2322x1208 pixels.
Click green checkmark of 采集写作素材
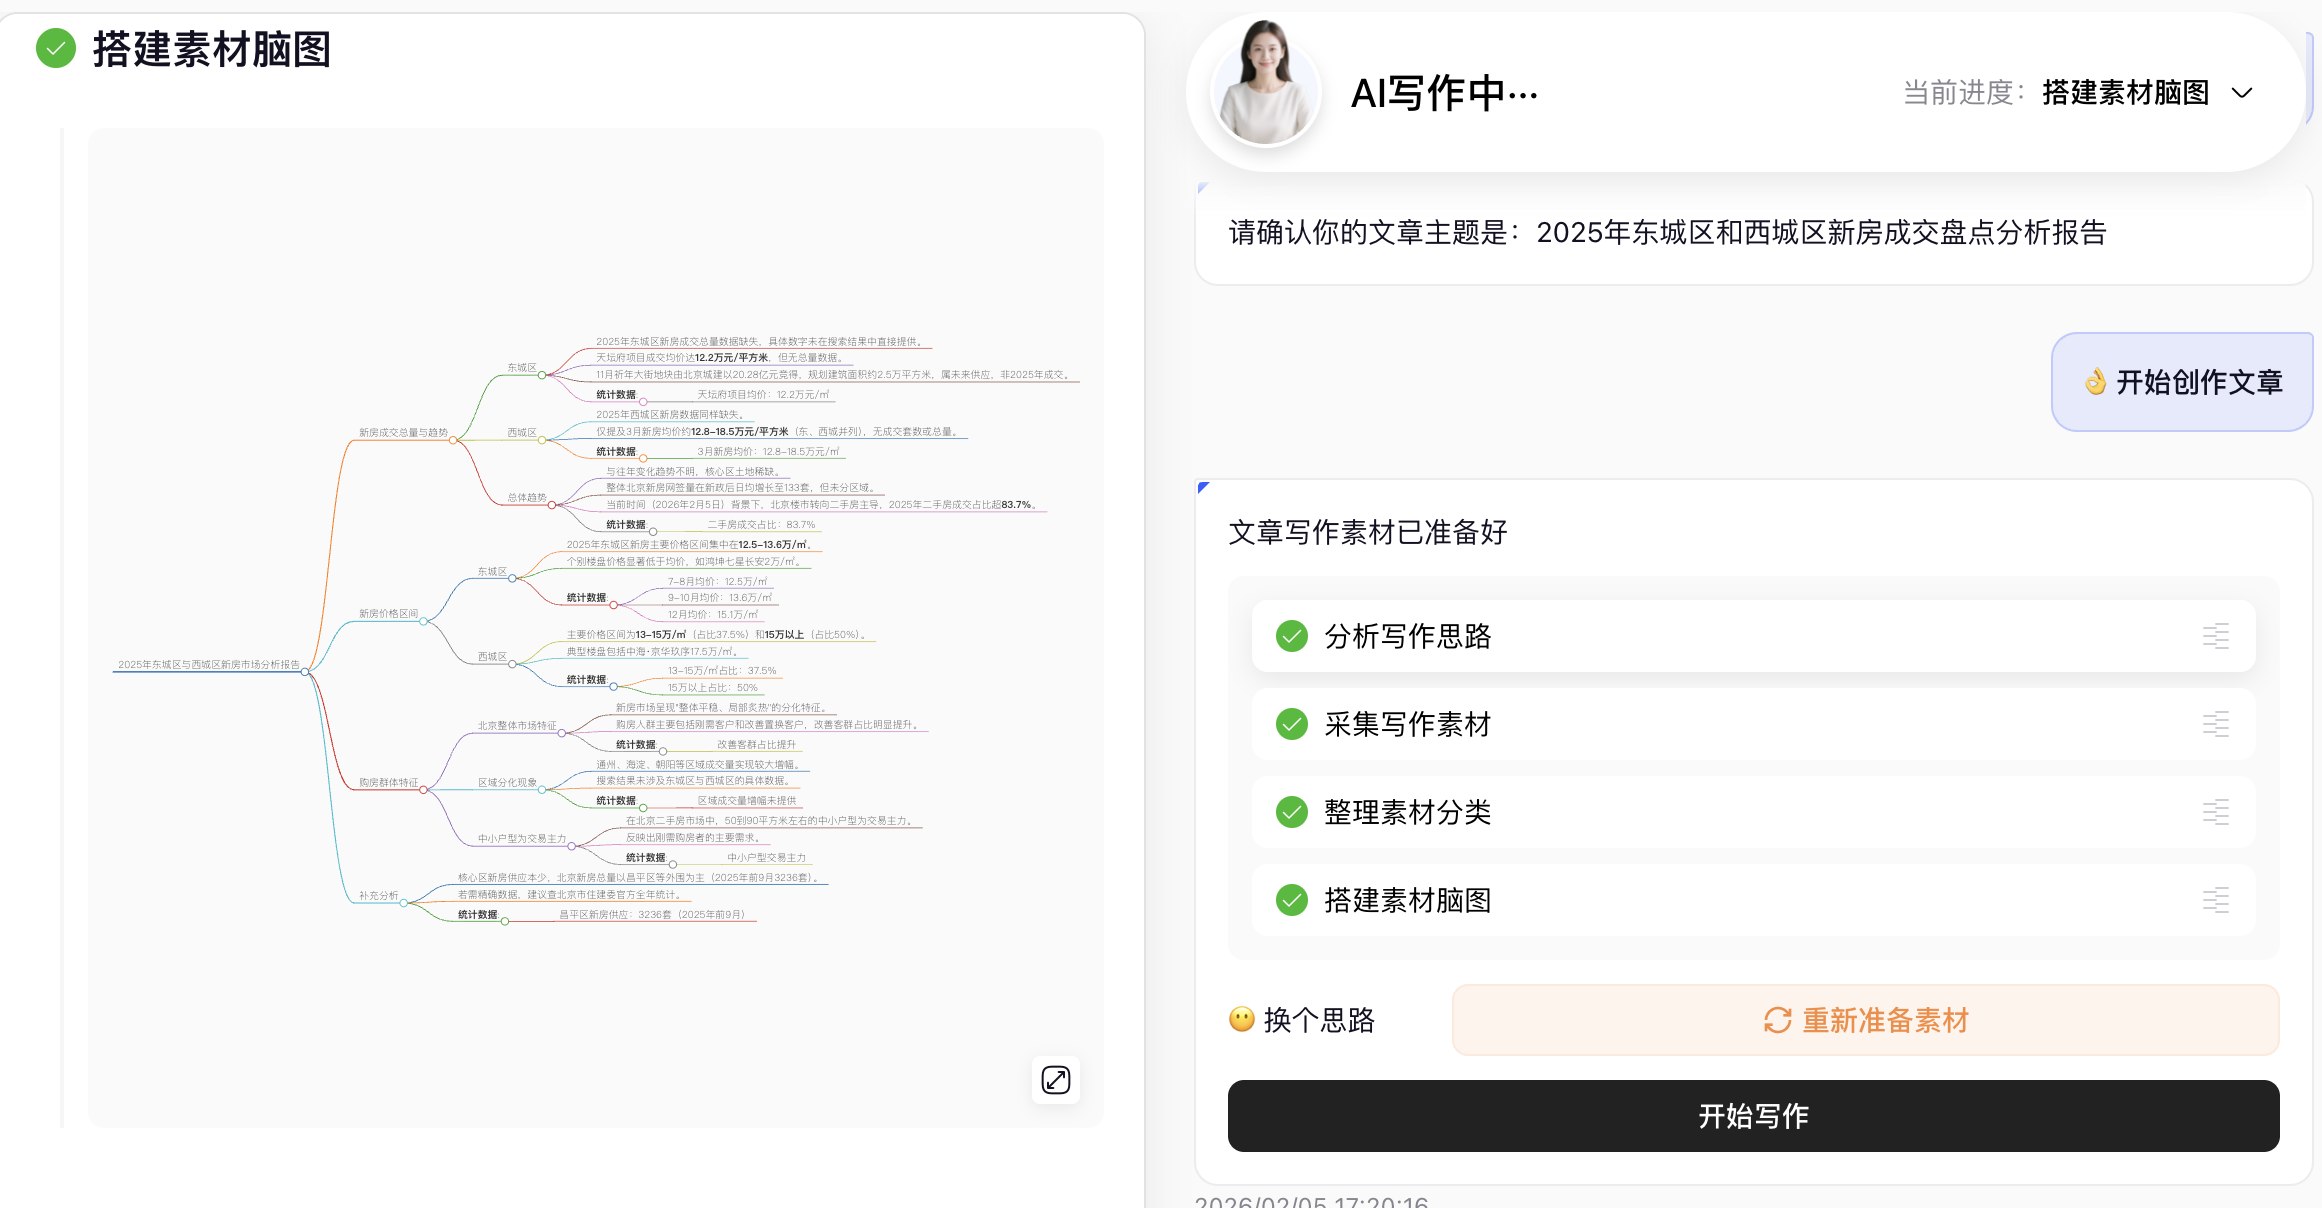(x=1292, y=724)
